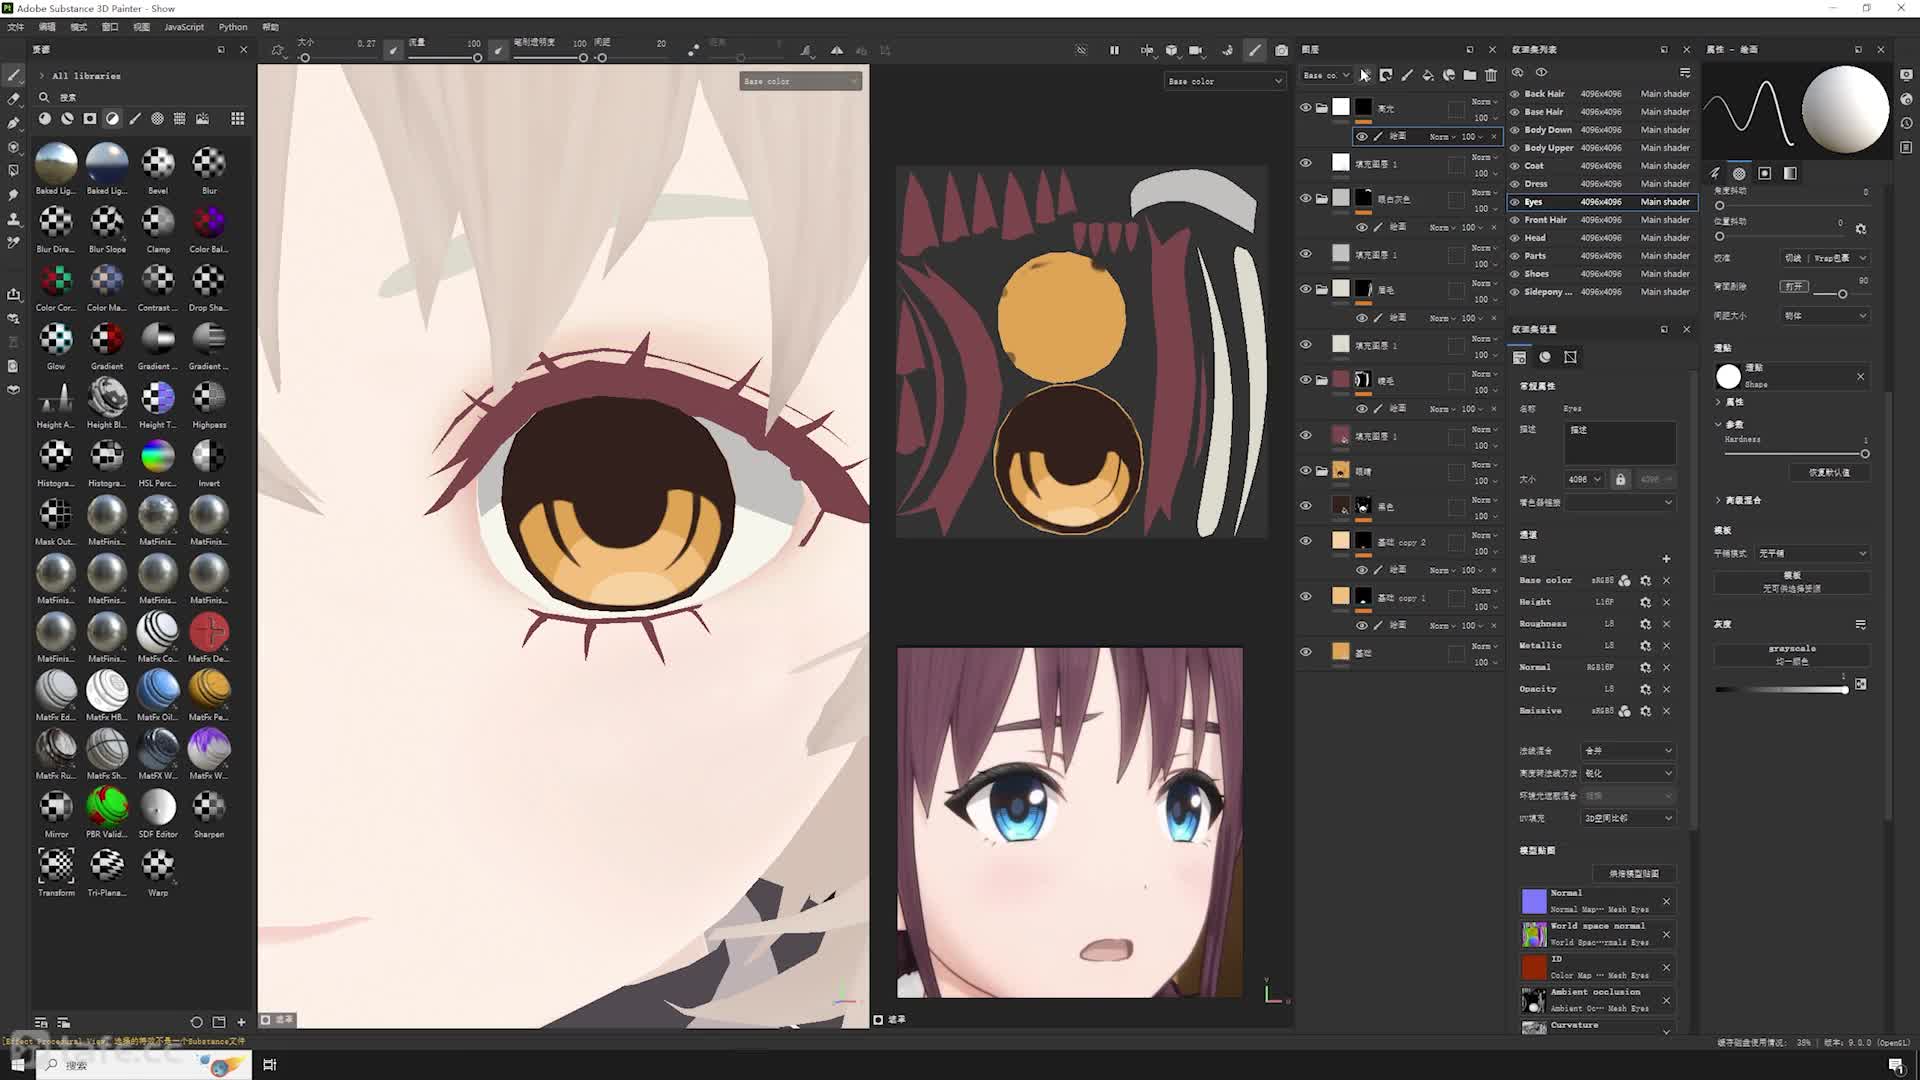
Task: Lock the texture set size ratio
Action: point(1621,479)
